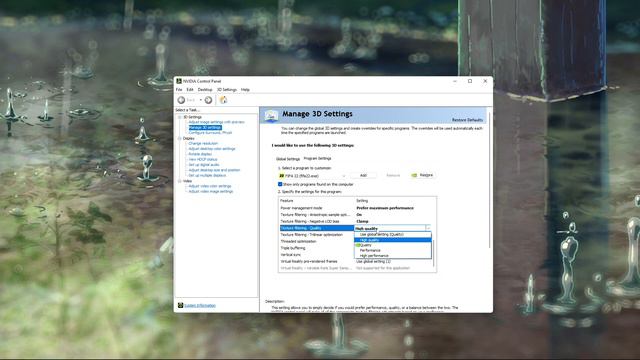Open Adjust image settings with preview

point(216,122)
